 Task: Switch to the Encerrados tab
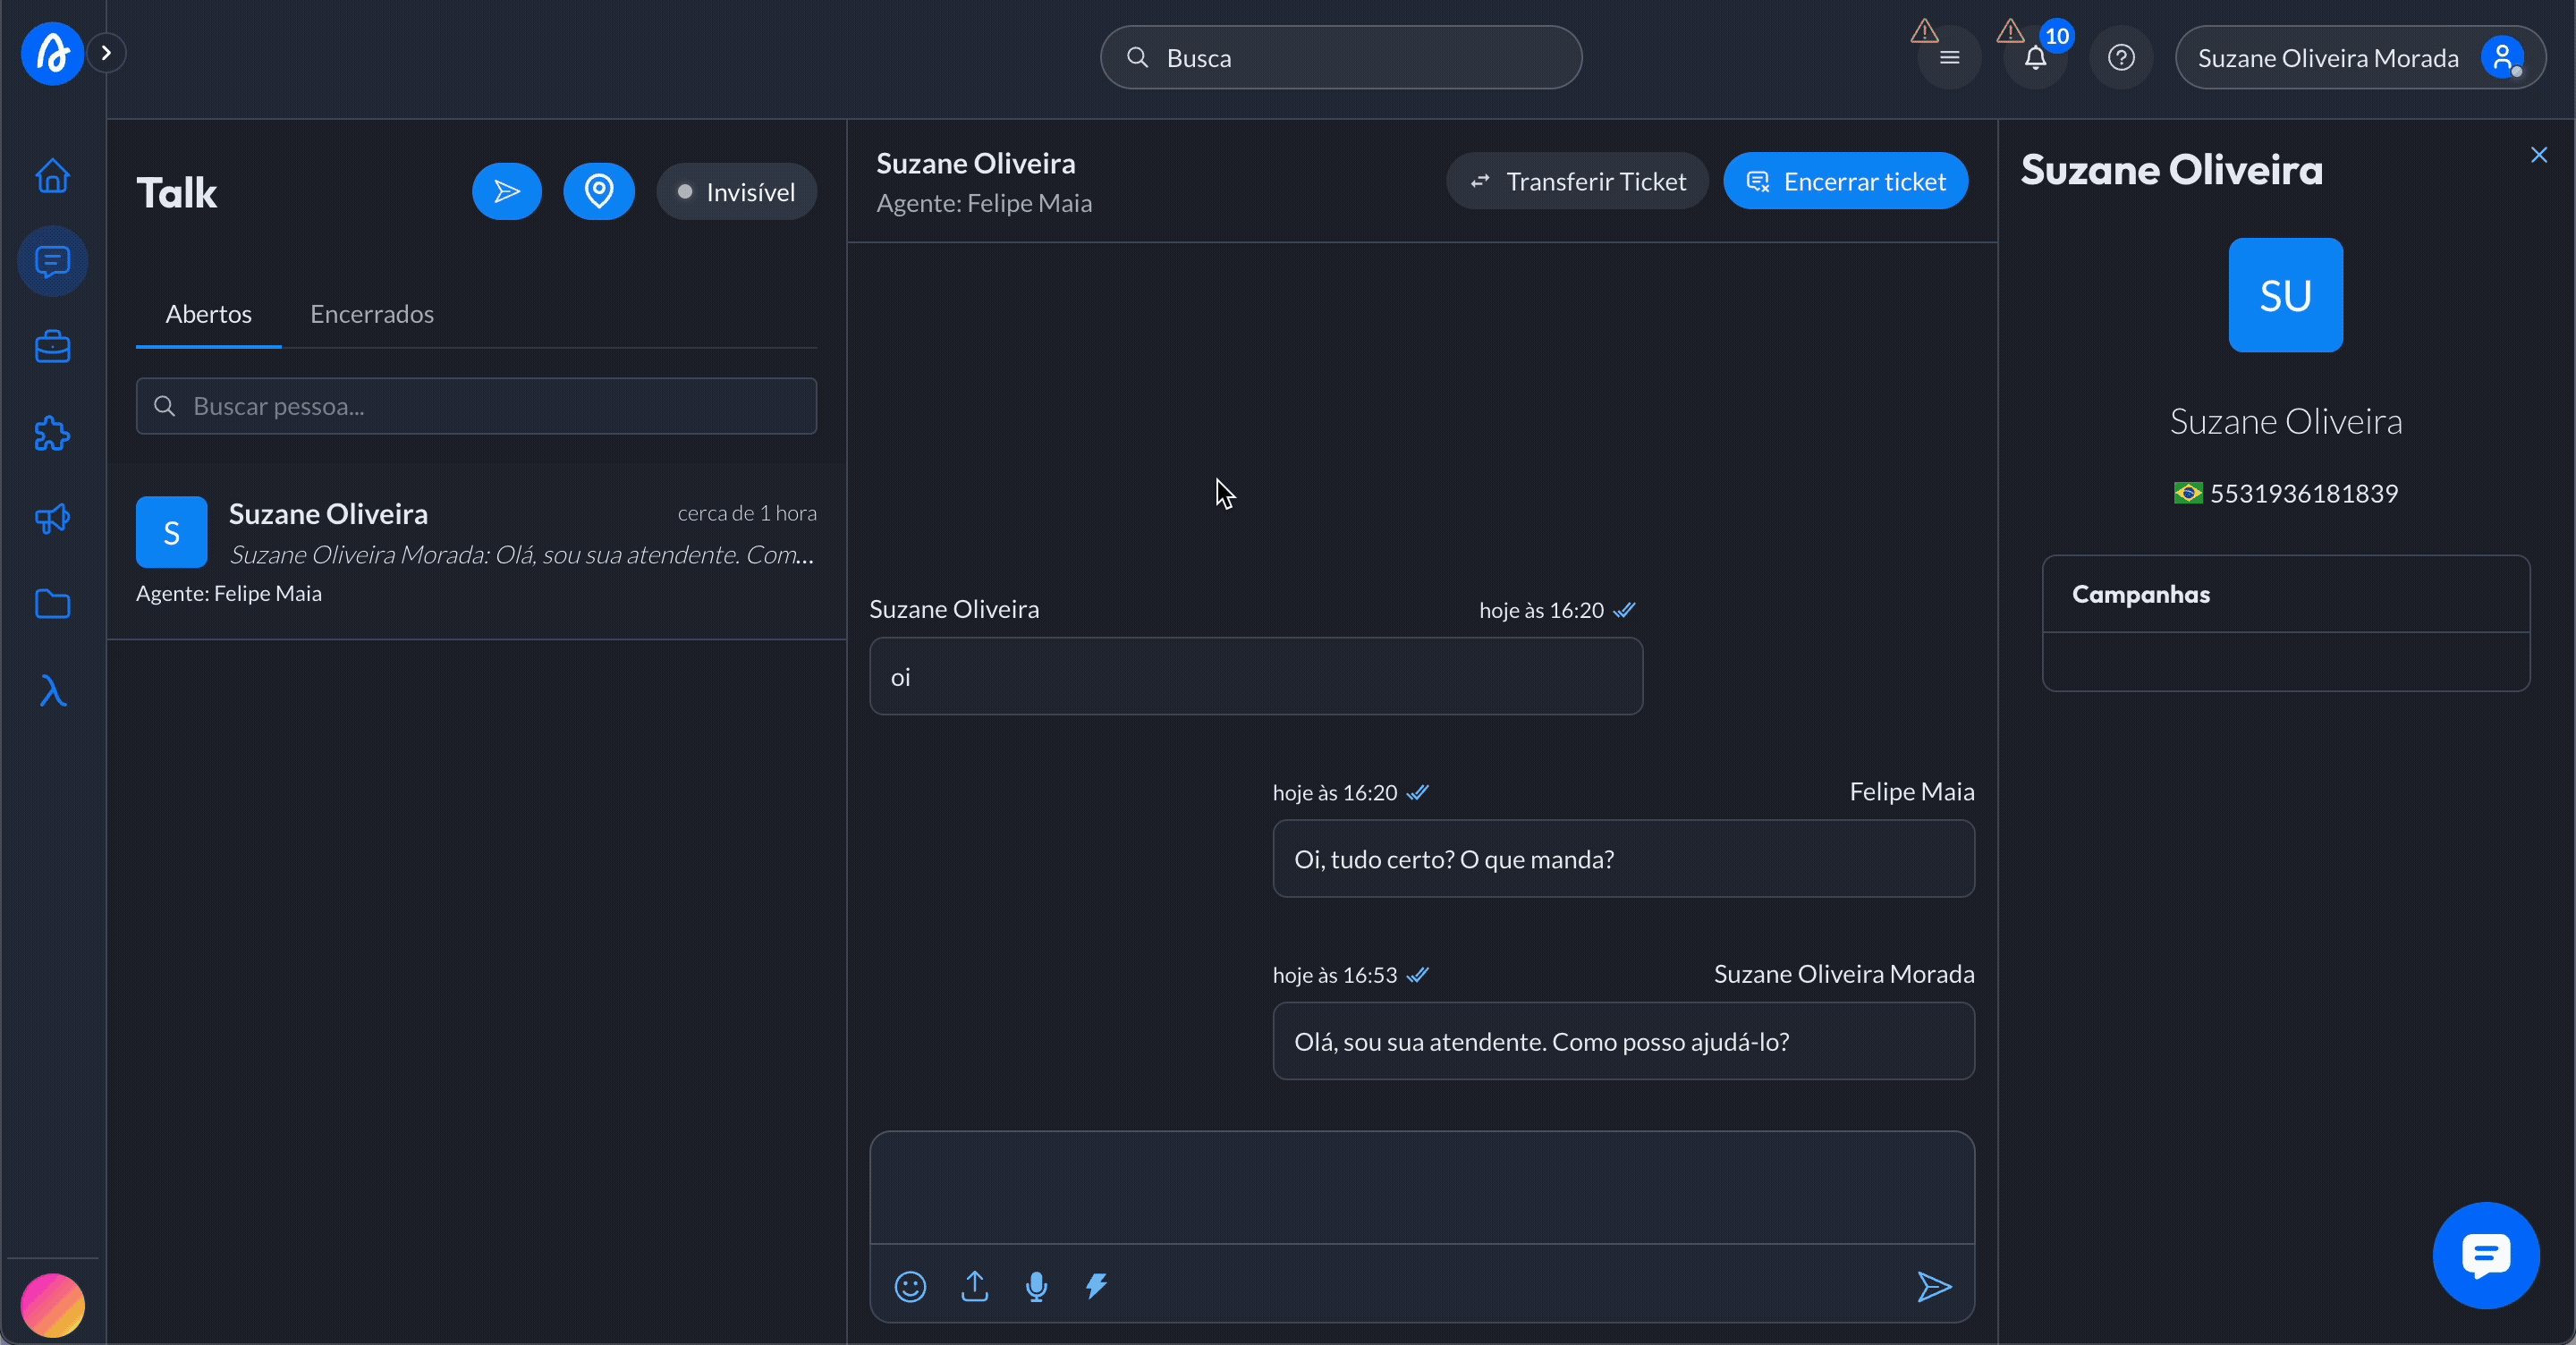[371, 314]
